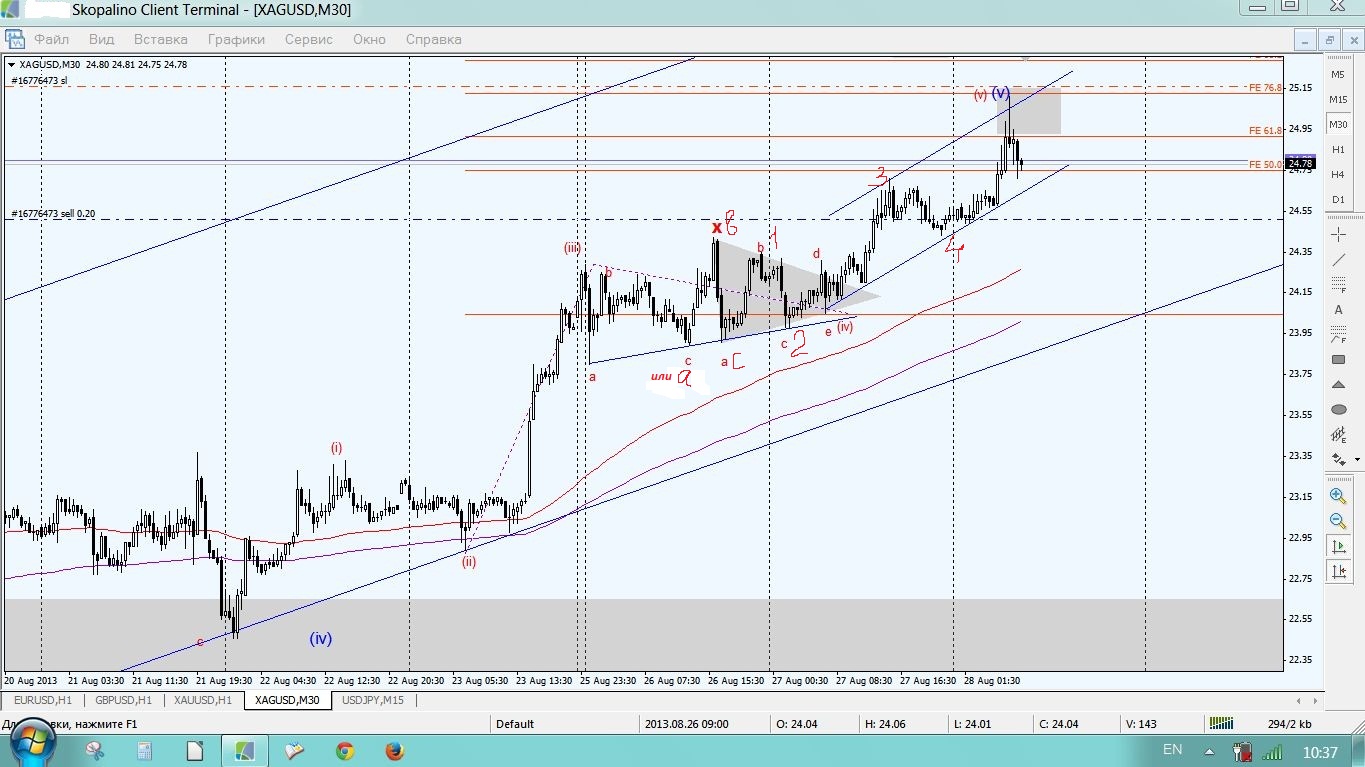Click the D1 timeframe button

tap(1338, 199)
